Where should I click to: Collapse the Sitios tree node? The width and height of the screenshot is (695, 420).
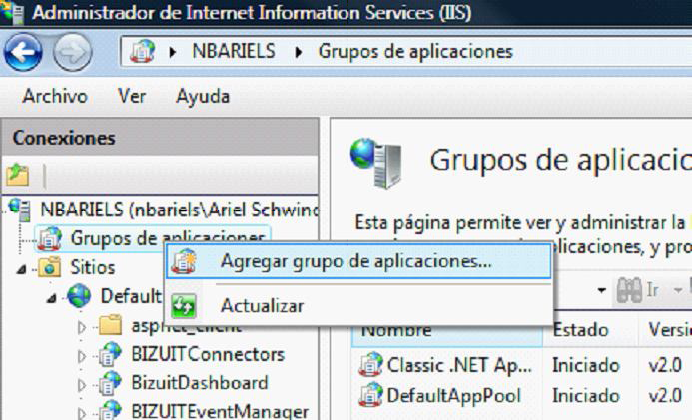[x=21, y=268]
